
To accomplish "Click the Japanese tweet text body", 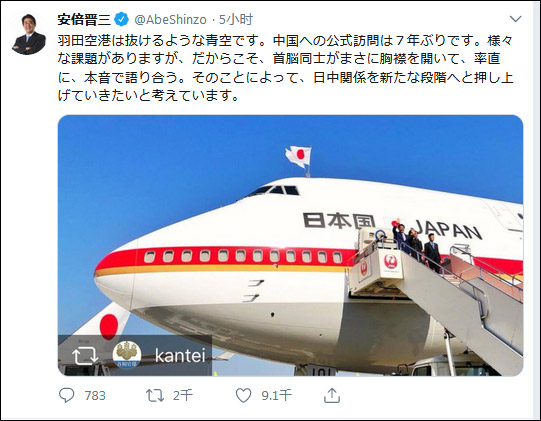I will pyautogui.click(x=286, y=68).
